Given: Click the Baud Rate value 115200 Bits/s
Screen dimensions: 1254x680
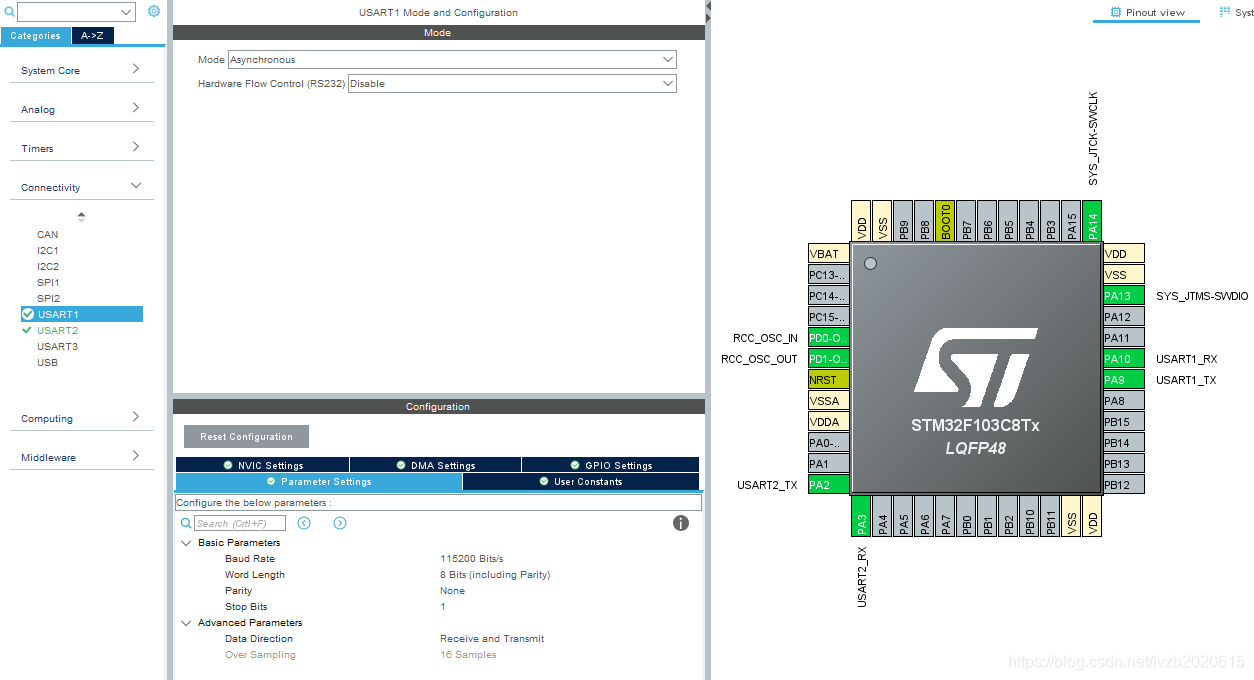Looking at the screenshot, I should [x=472, y=559].
